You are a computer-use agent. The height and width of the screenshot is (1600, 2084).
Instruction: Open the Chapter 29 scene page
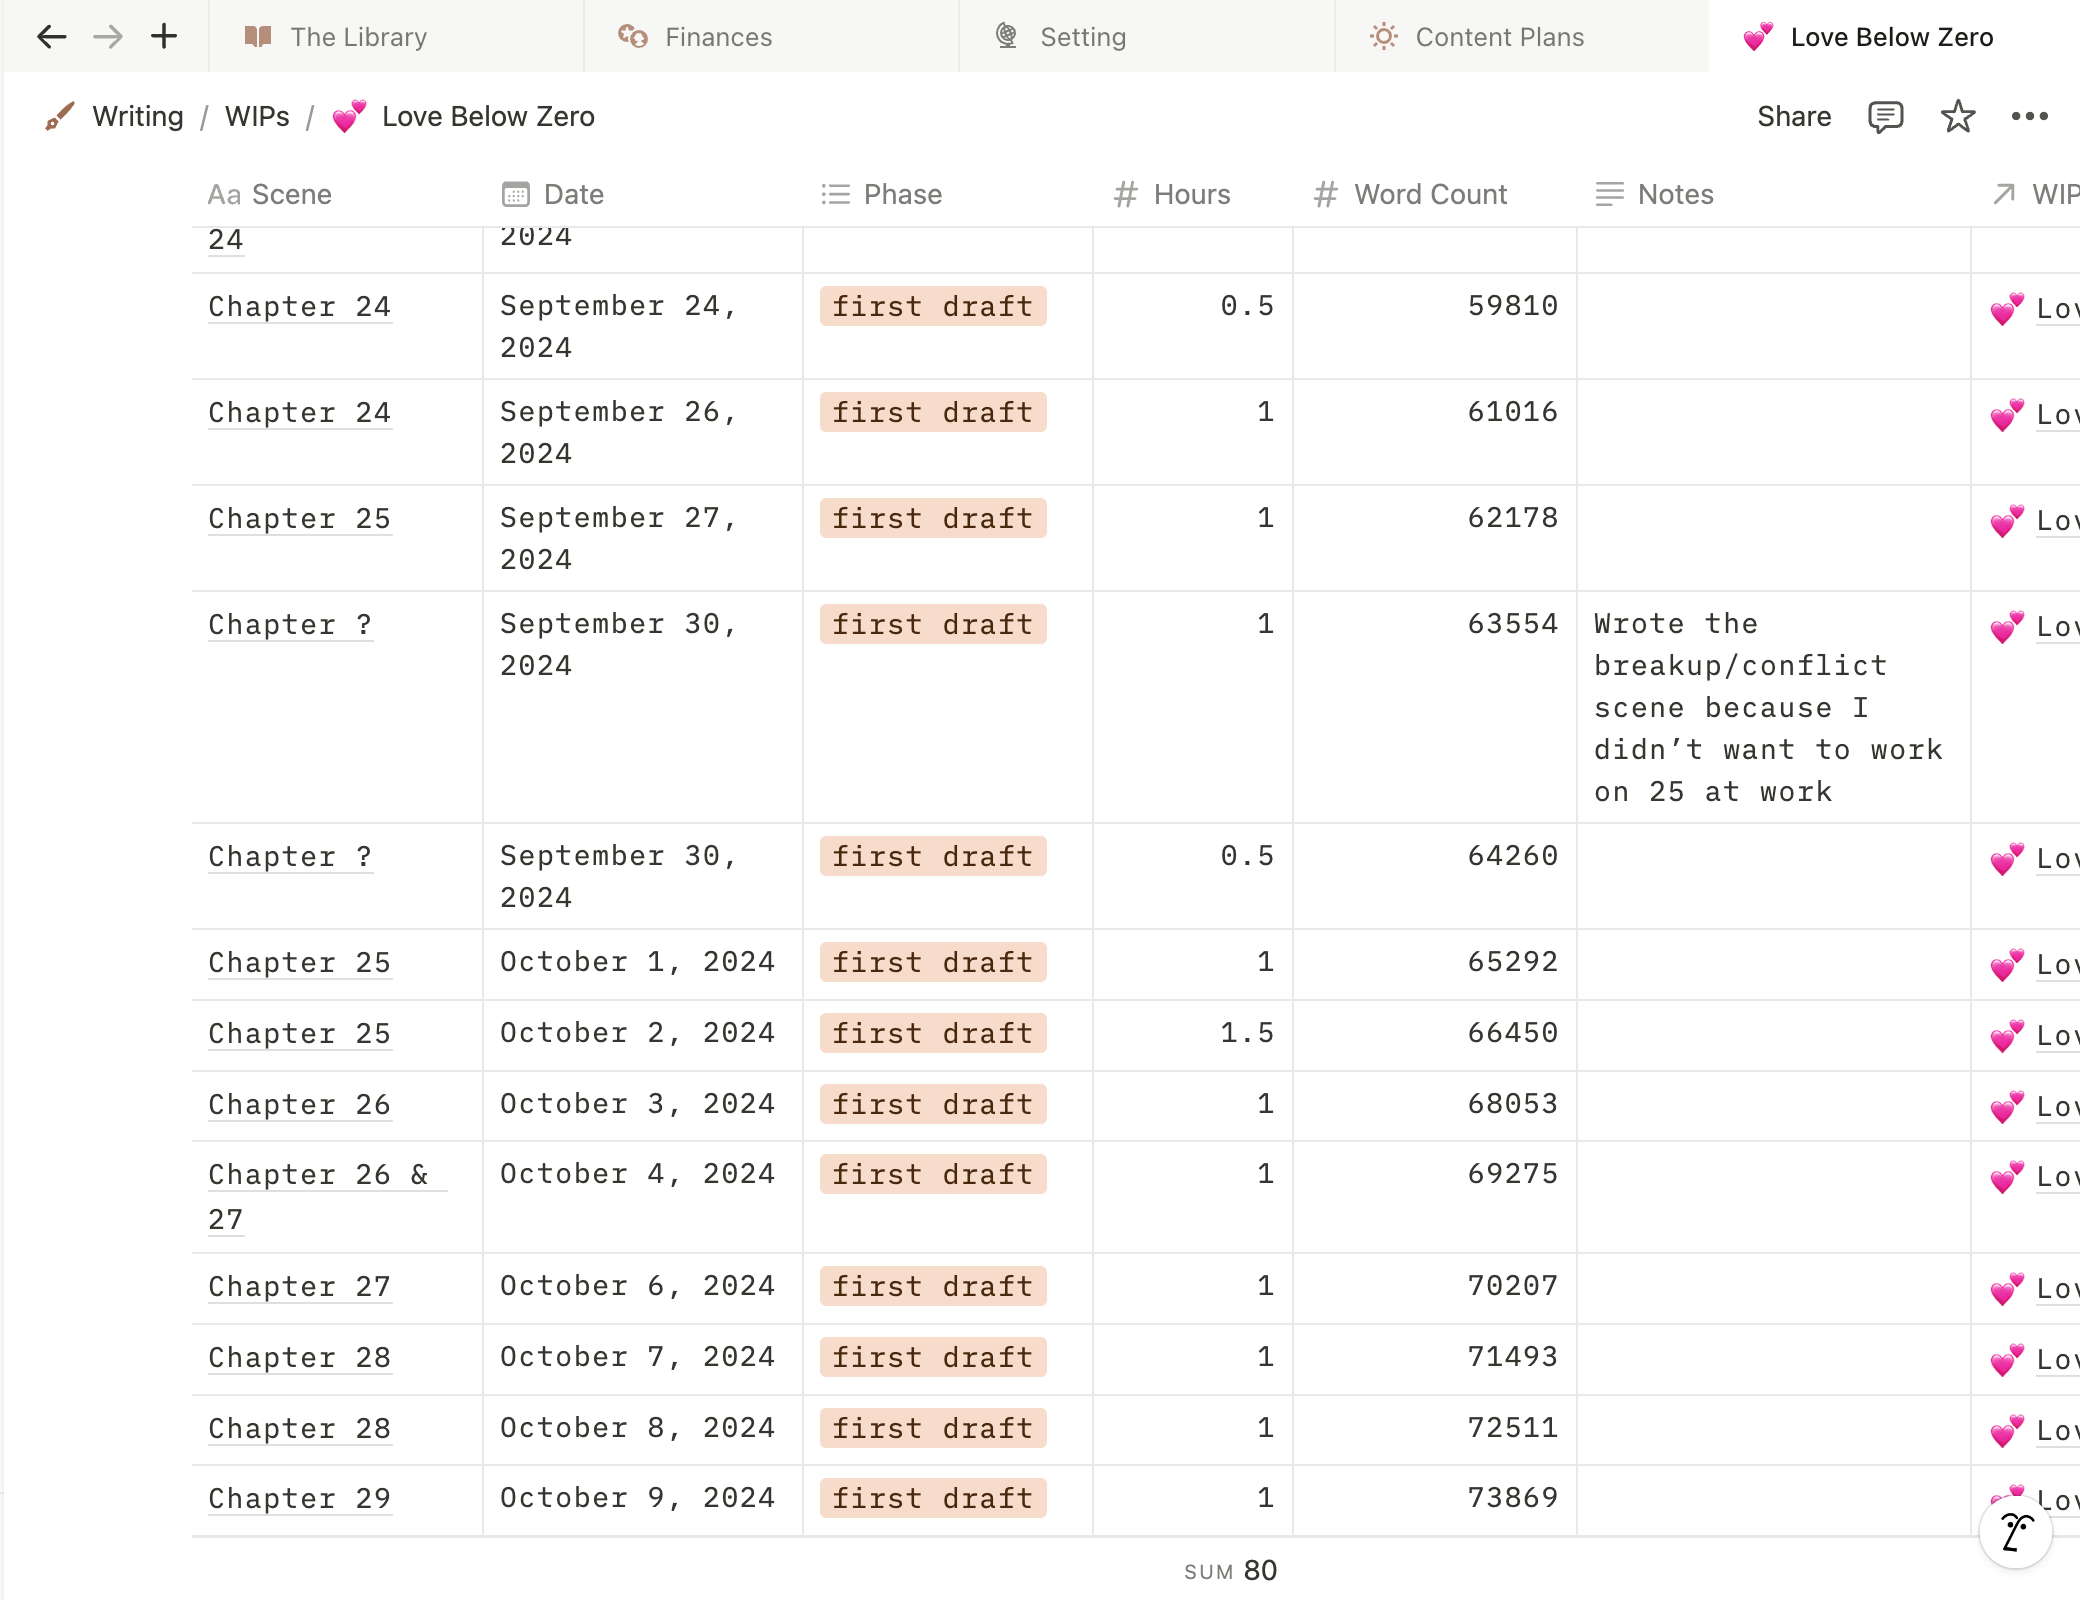point(299,1498)
